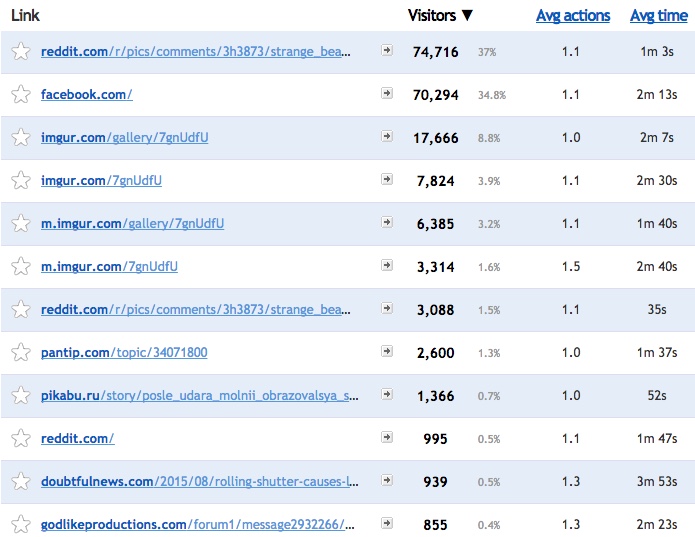The image size is (695, 537).
Task: Click the 855 visitor count
Action: coord(435,525)
